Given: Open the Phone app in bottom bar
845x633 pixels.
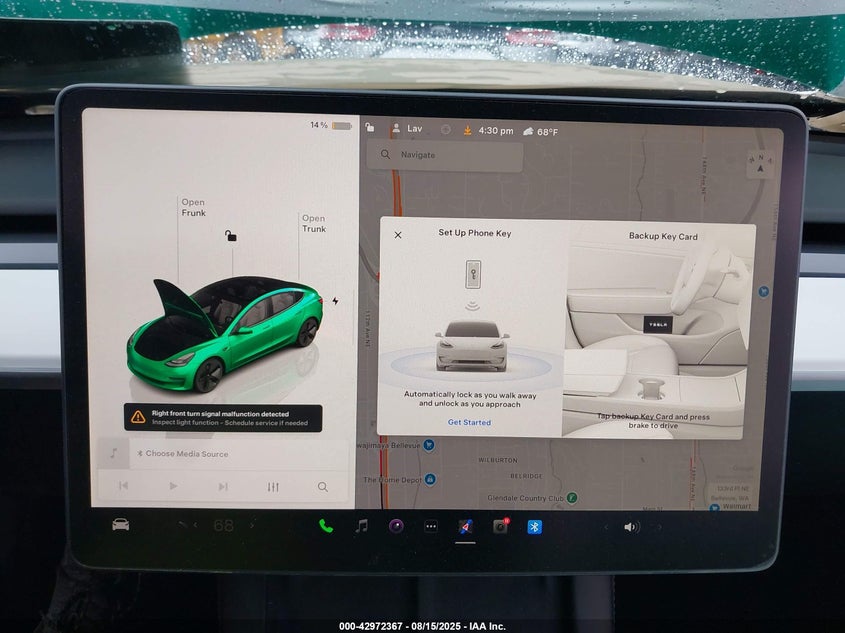Looking at the screenshot, I should coord(326,526).
